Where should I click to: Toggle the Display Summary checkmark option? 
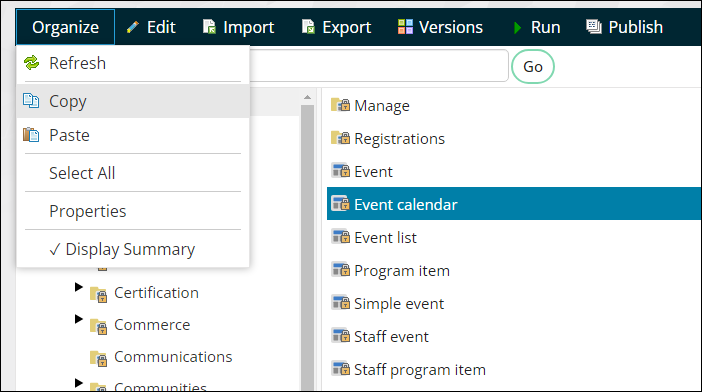[133, 249]
